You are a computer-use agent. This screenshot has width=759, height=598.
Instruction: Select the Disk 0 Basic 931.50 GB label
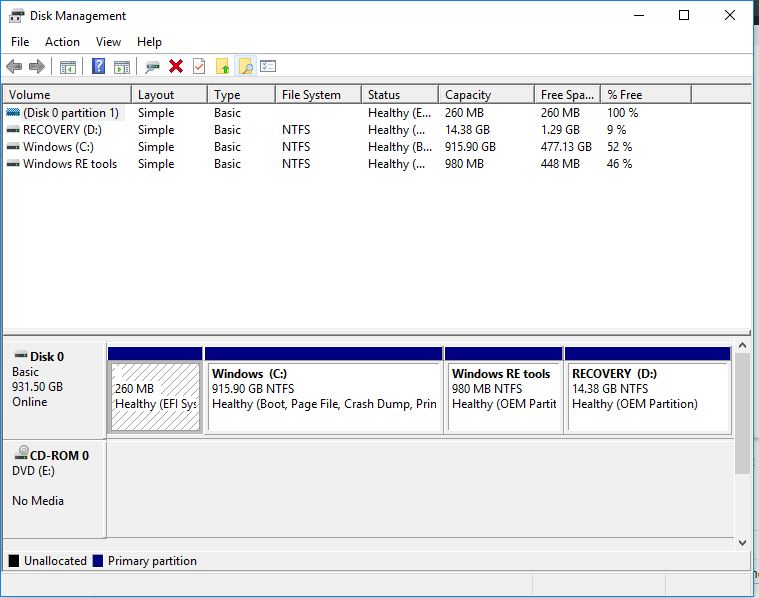coord(54,390)
